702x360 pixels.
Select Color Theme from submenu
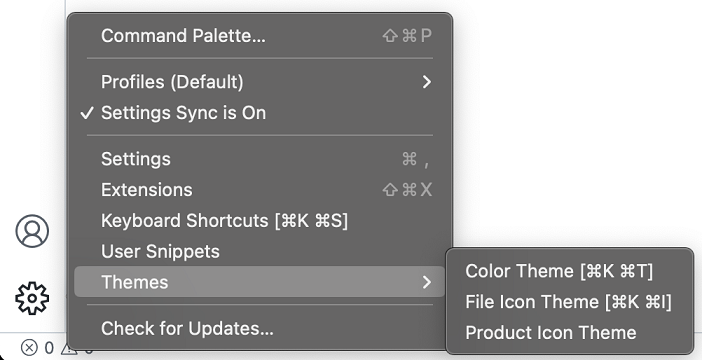pyautogui.click(x=569, y=271)
